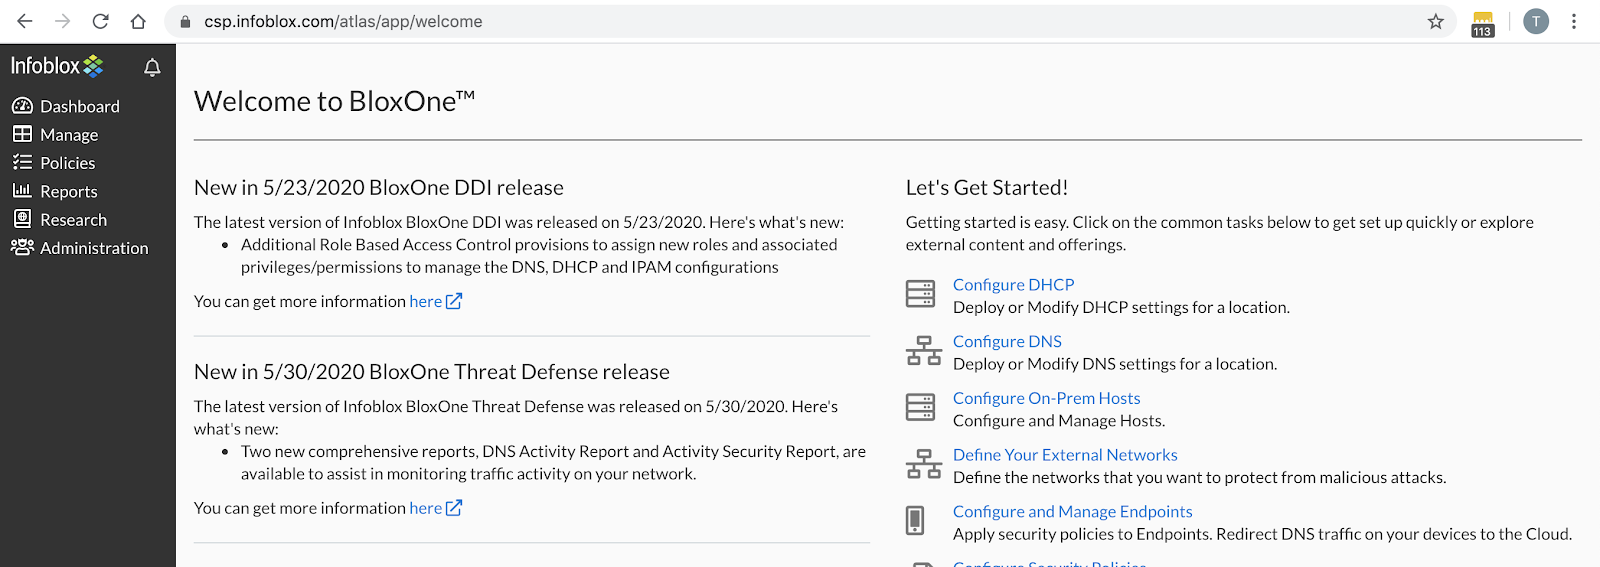
Task: Open Dashboard from the sidebar
Action: (79, 106)
